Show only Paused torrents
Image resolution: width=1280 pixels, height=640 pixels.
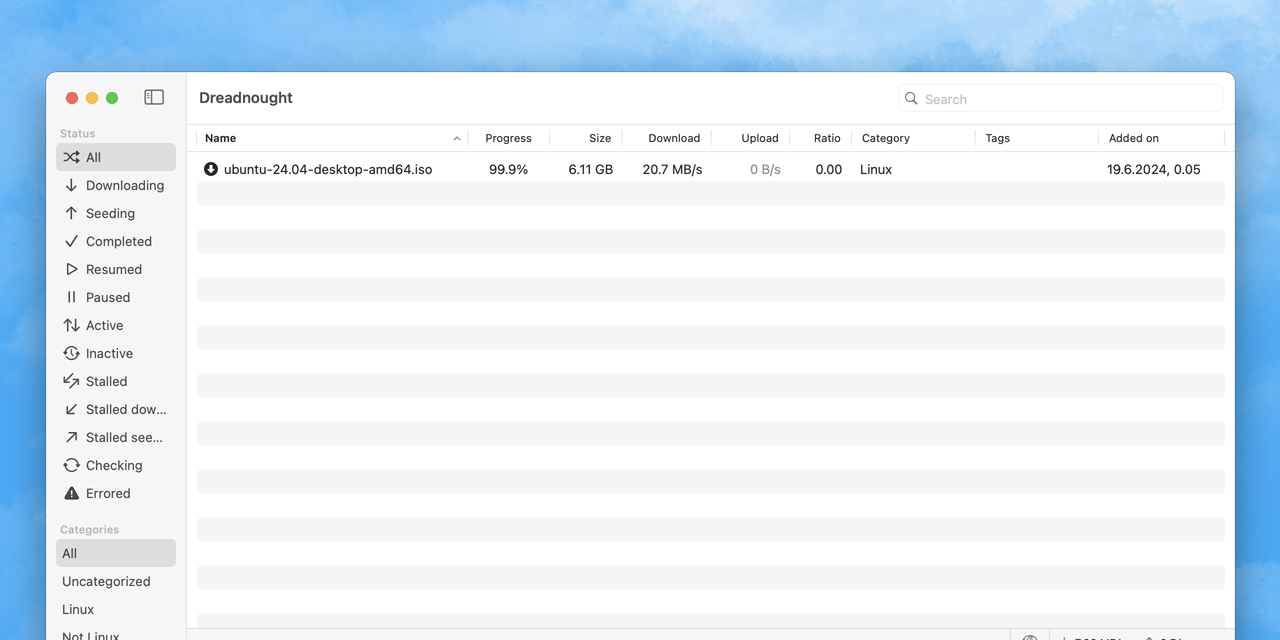106,297
